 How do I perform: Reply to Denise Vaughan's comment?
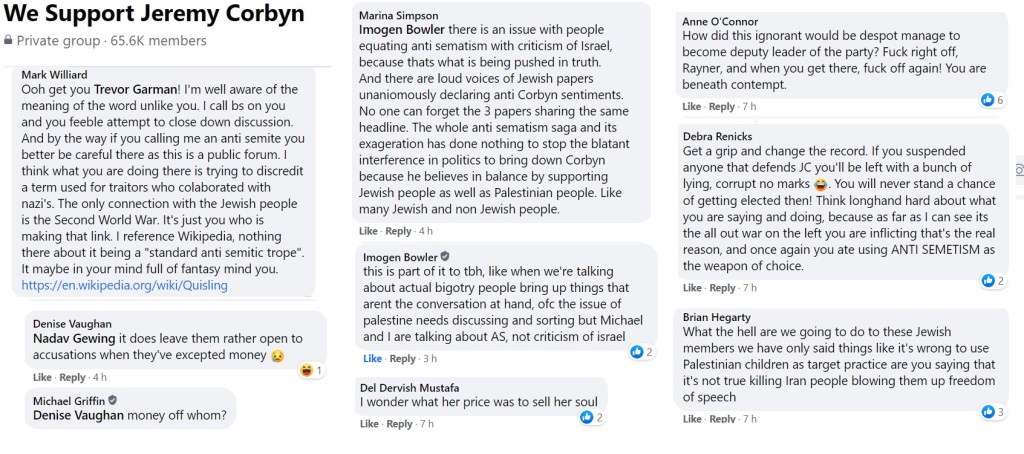pos(73,377)
